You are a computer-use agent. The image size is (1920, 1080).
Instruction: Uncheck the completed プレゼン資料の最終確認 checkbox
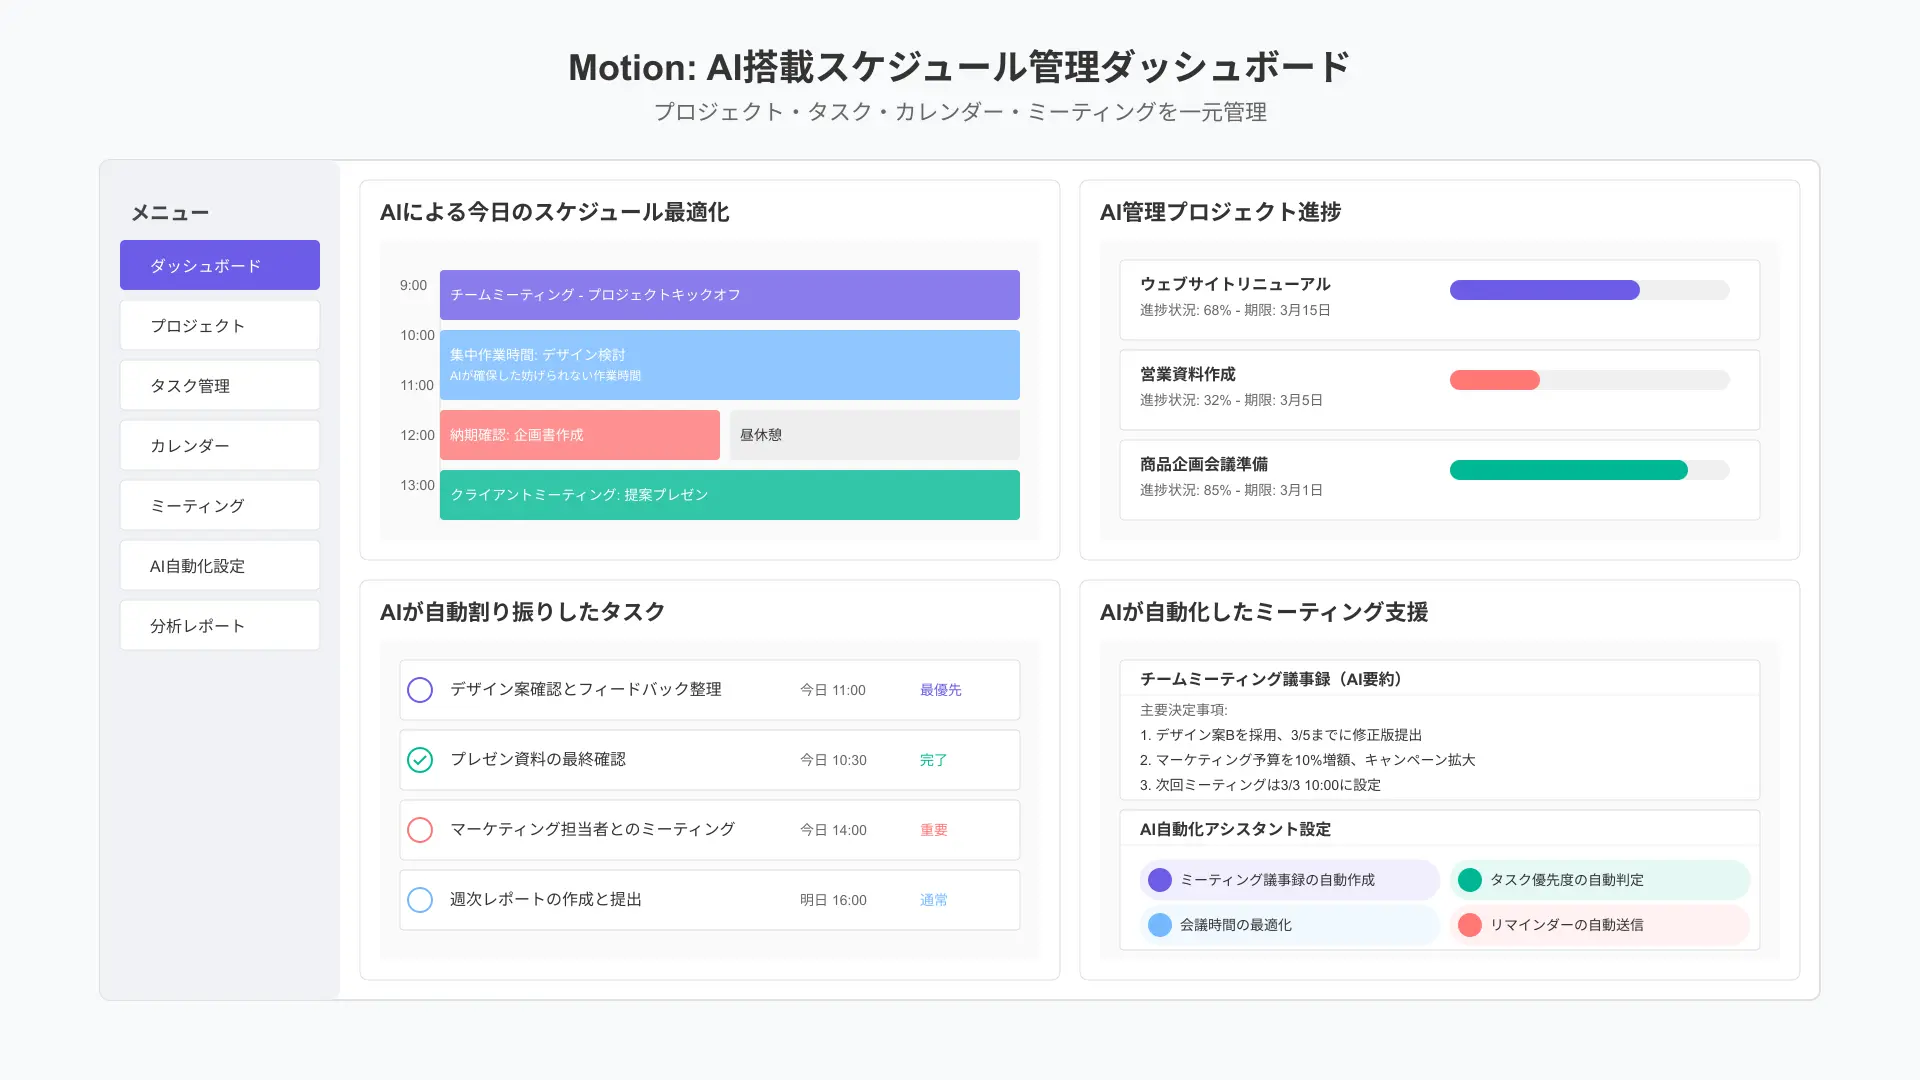tap(420, 760)
